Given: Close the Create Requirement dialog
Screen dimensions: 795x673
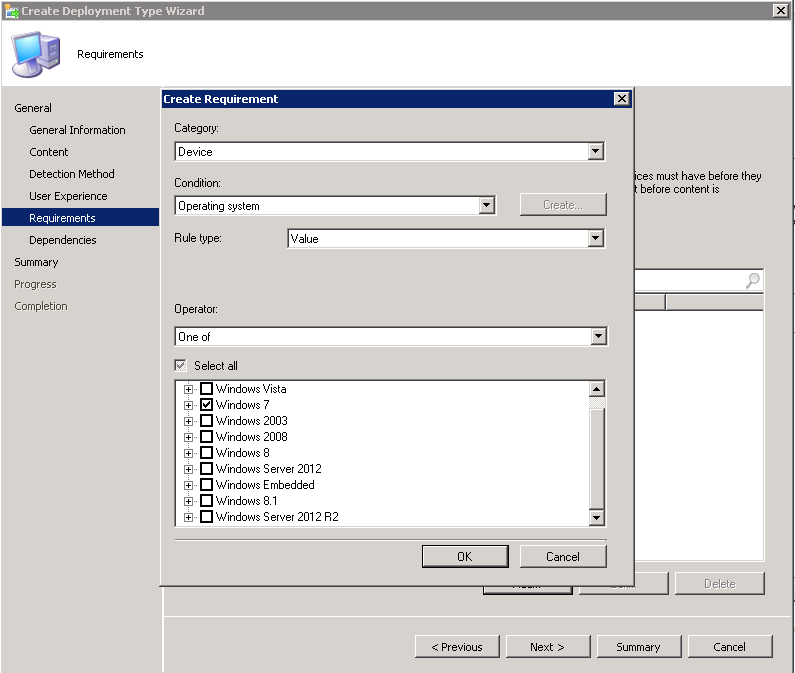Looking at the screenshot, I should 622,98.
